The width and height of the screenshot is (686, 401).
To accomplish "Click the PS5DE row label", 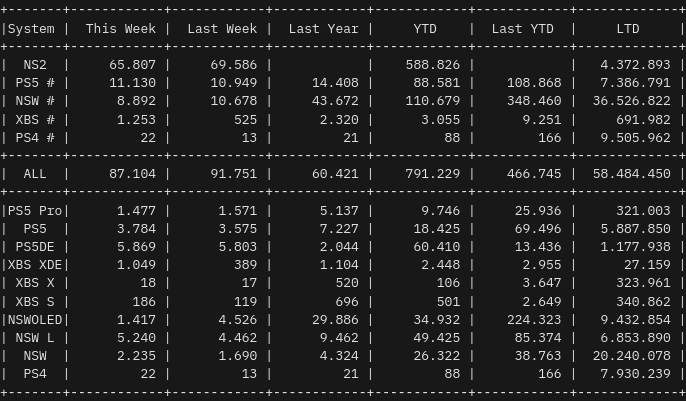I will click(x=35, y=247).
